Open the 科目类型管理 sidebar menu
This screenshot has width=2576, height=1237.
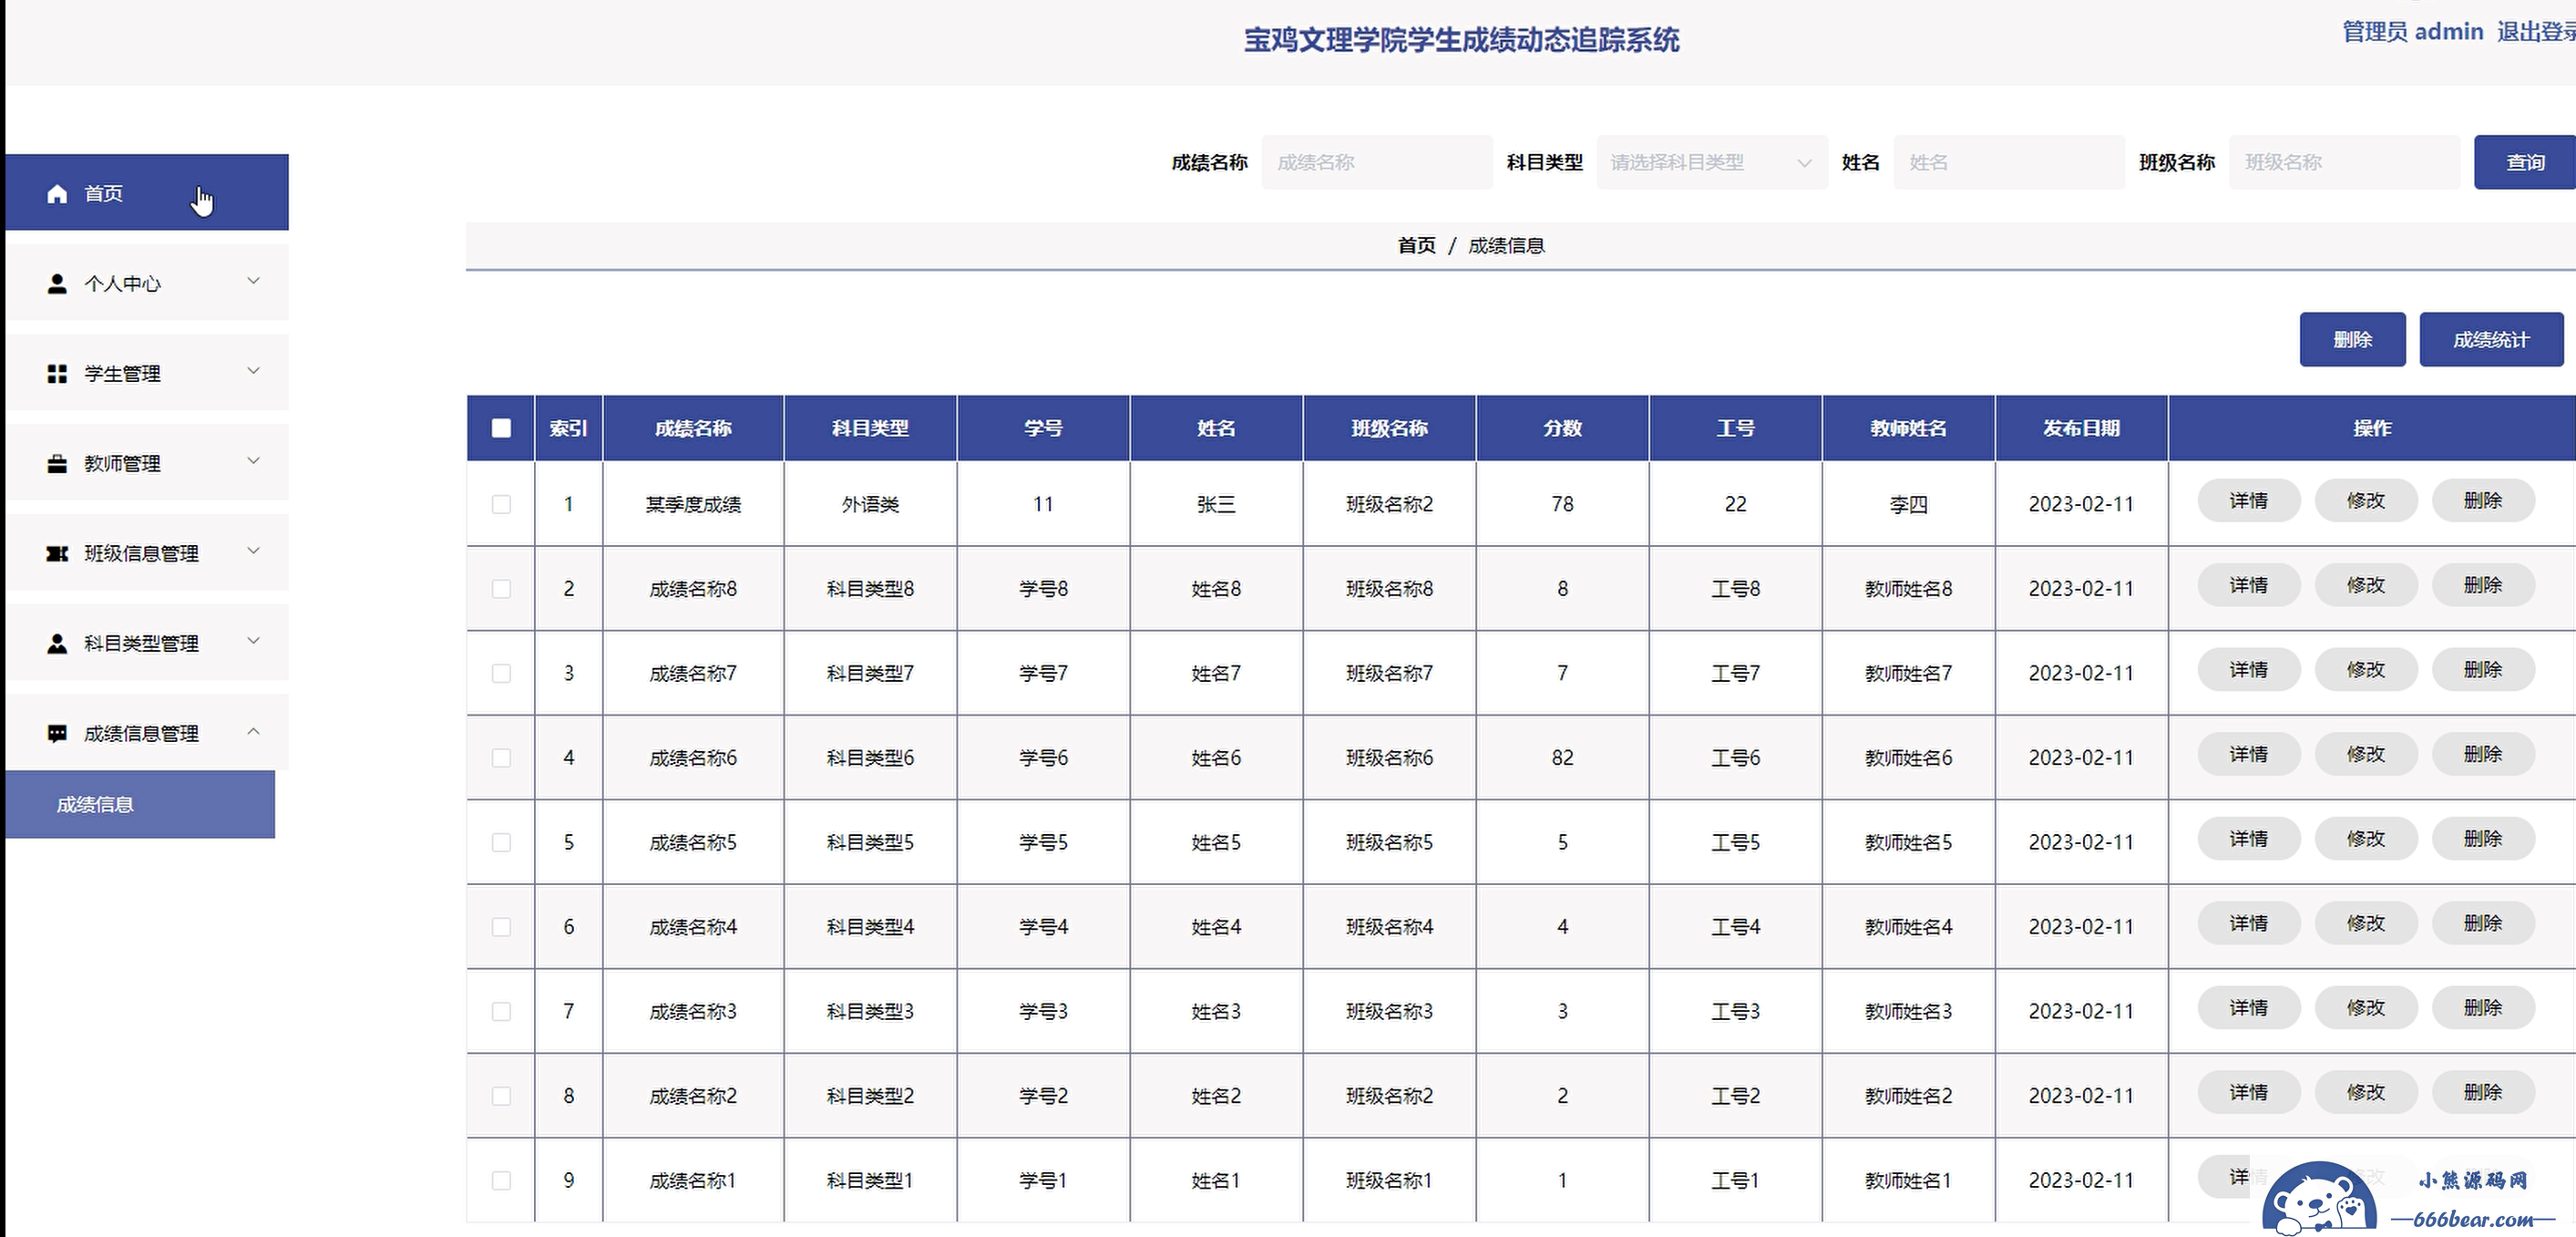click(x=147, y=642)
